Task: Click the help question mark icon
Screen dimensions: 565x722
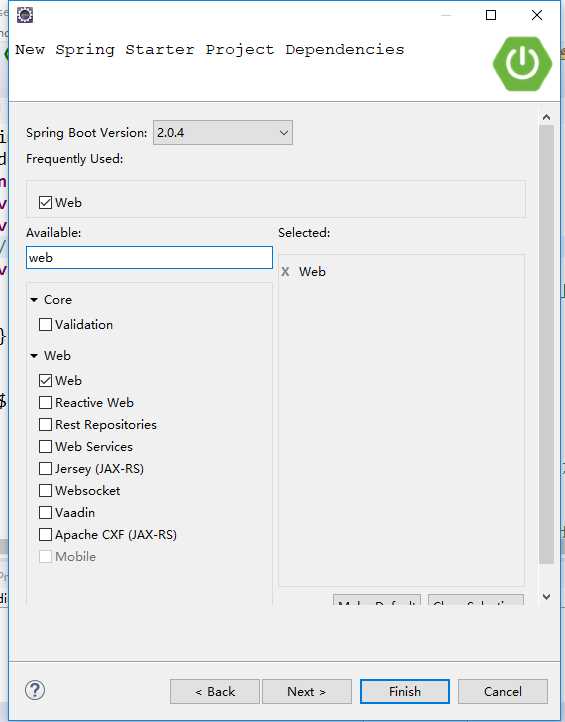Action: point(35,690)
